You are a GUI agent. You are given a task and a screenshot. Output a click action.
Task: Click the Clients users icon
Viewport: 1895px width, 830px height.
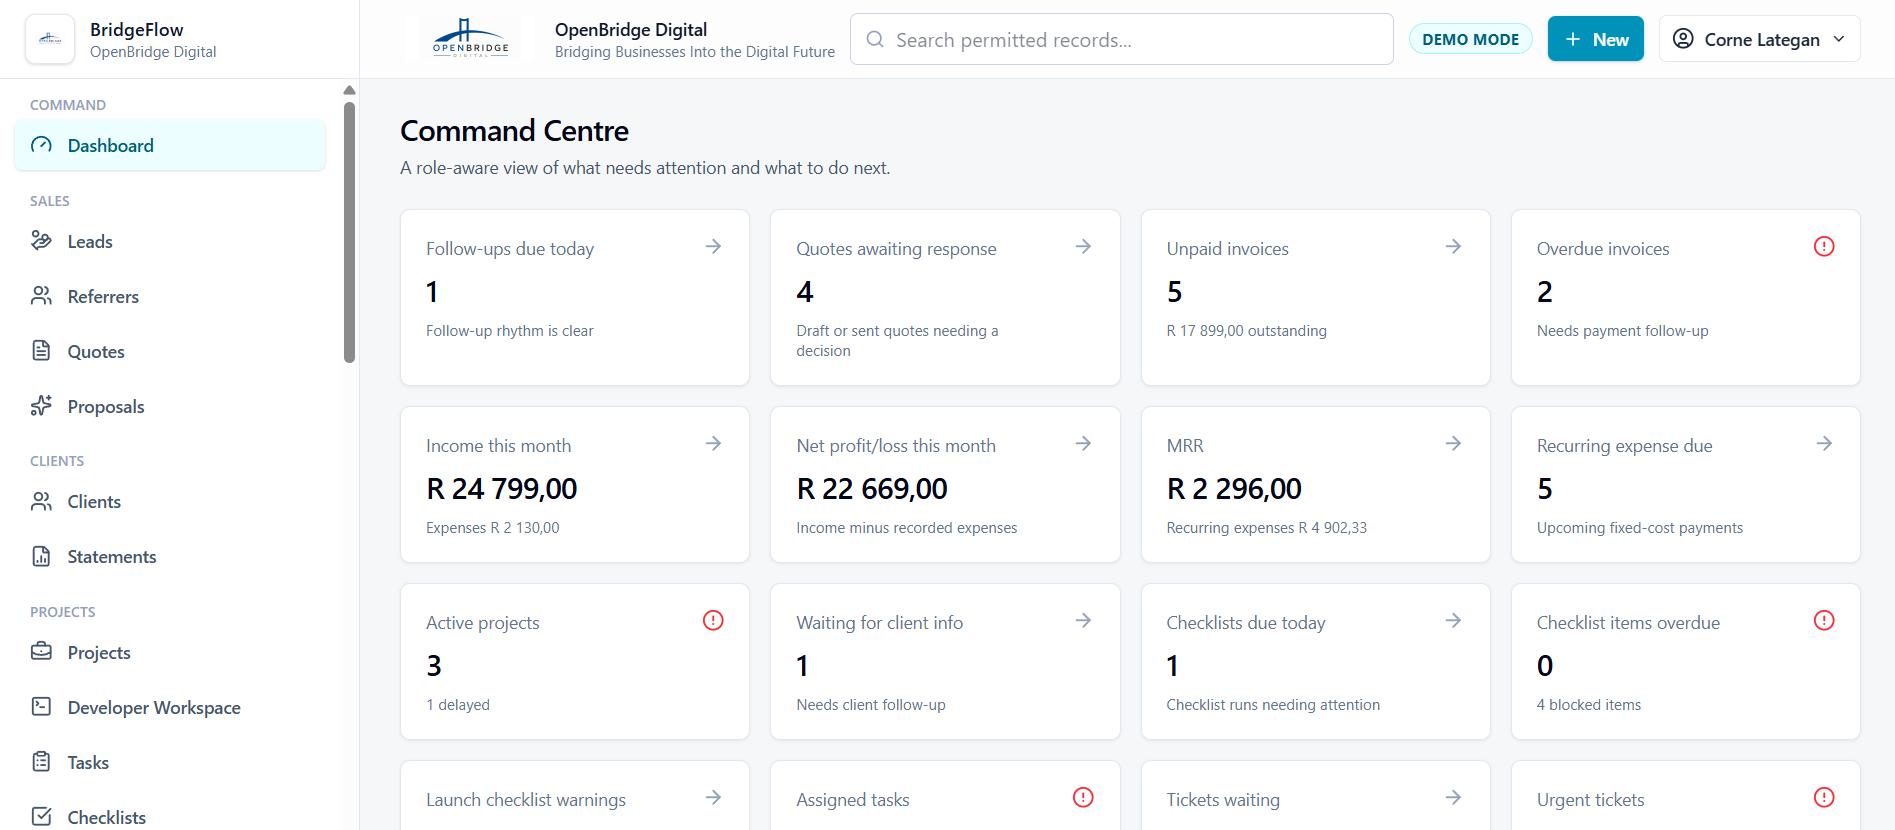(x=41, y=501)
